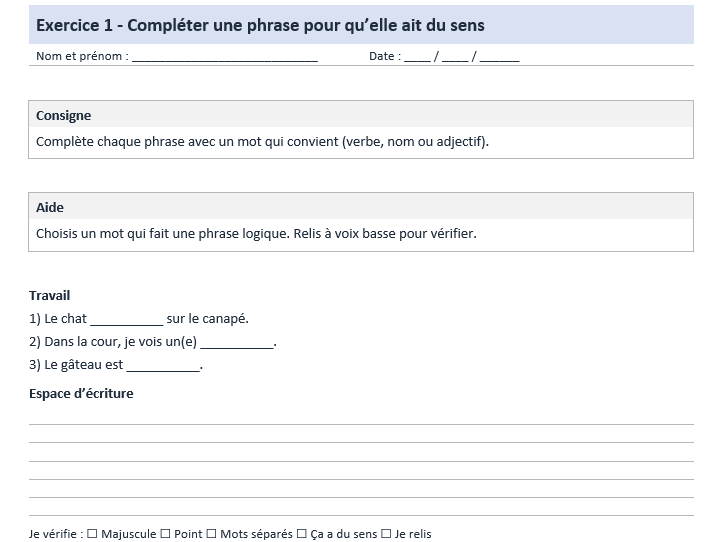Select the "Consigne" section header

coord(64,115)
